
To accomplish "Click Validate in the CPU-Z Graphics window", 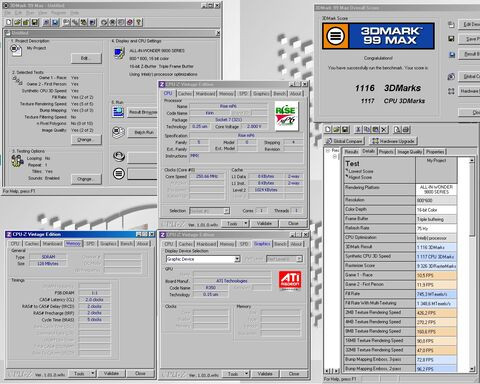I will point(265,374).
